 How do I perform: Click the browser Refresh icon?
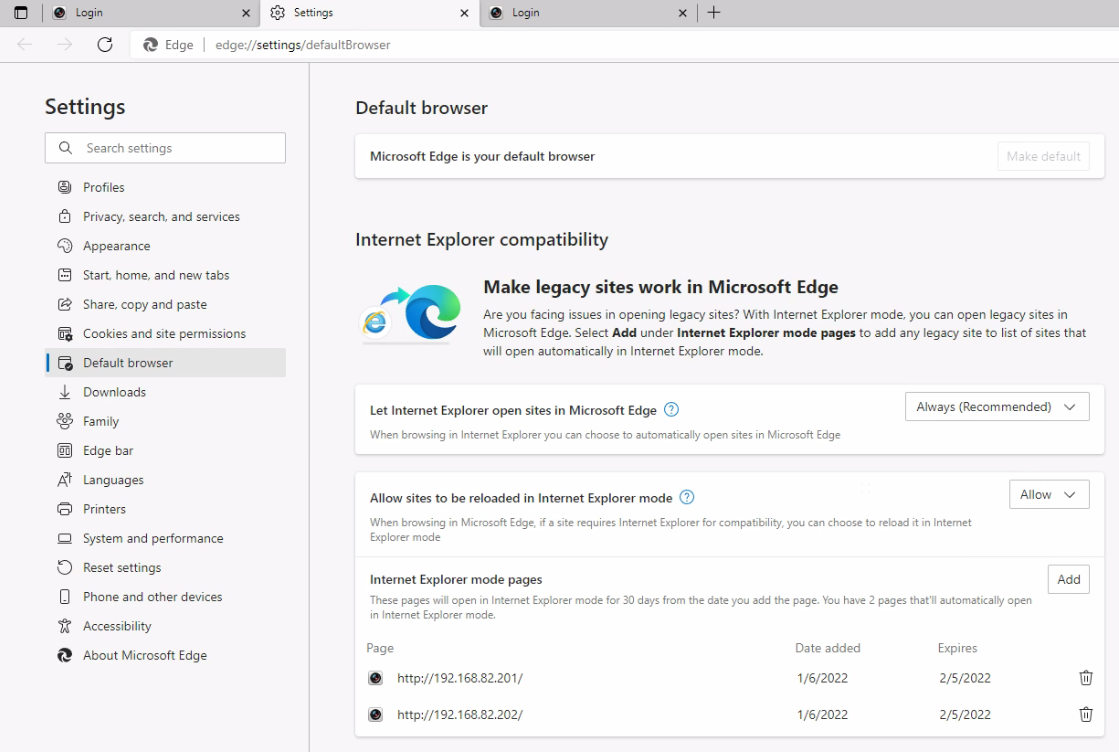105,44
